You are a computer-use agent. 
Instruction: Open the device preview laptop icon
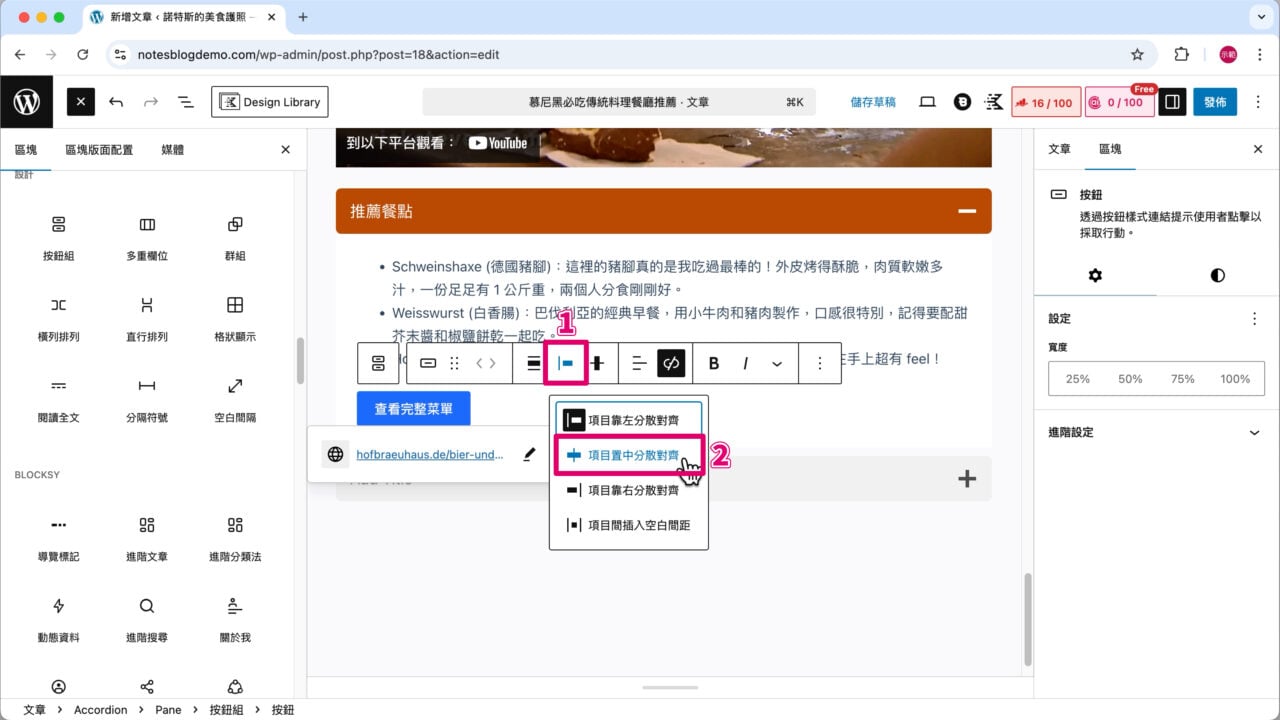point(927,101)
